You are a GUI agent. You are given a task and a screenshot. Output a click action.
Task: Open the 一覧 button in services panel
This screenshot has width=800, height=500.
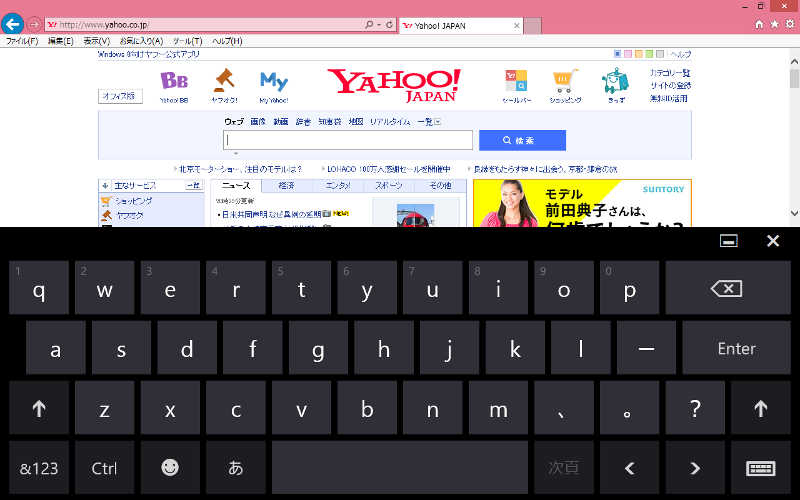click(194, 185)
